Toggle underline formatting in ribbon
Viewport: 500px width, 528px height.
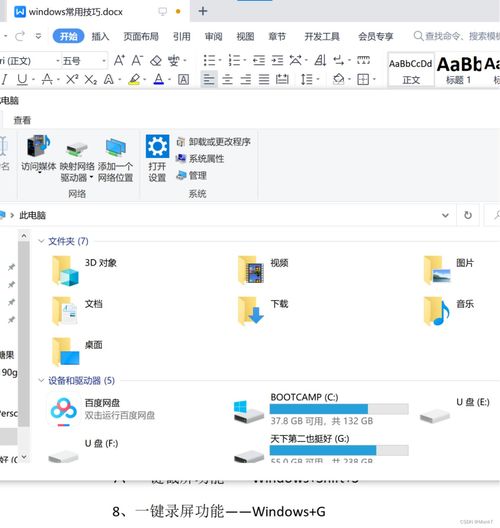22,79
